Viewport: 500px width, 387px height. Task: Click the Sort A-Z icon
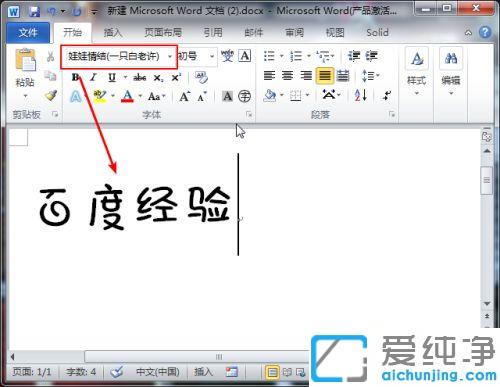(361, 95)
